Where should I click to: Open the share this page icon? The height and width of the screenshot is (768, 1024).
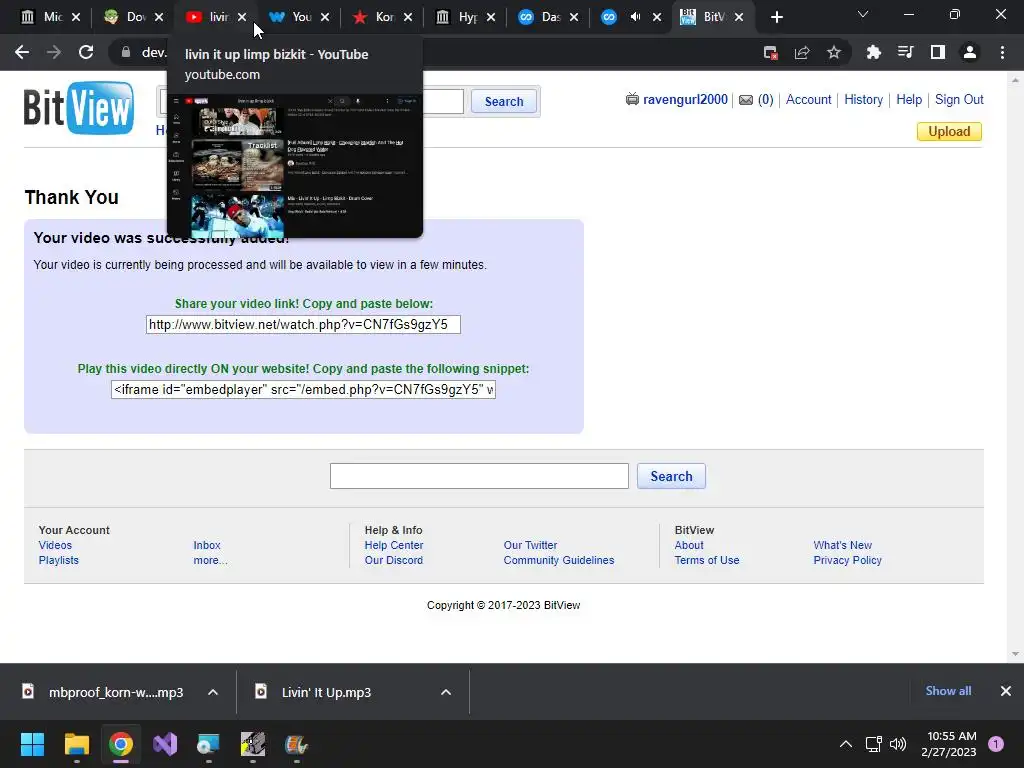(x=802, y=52)
